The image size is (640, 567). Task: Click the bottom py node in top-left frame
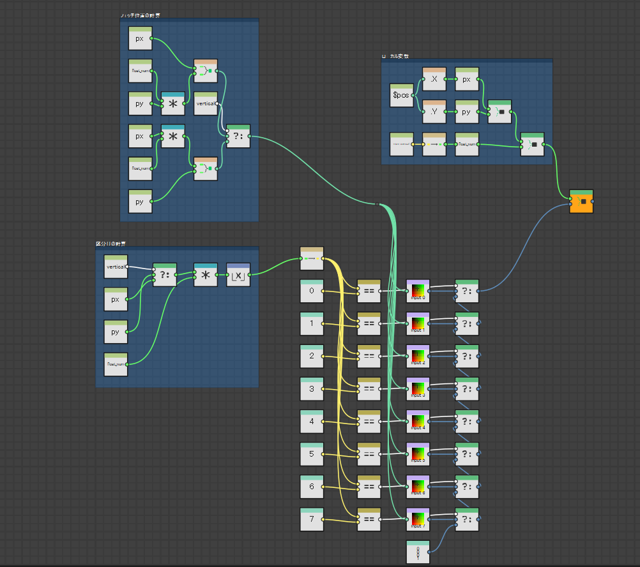click(140, 200)
